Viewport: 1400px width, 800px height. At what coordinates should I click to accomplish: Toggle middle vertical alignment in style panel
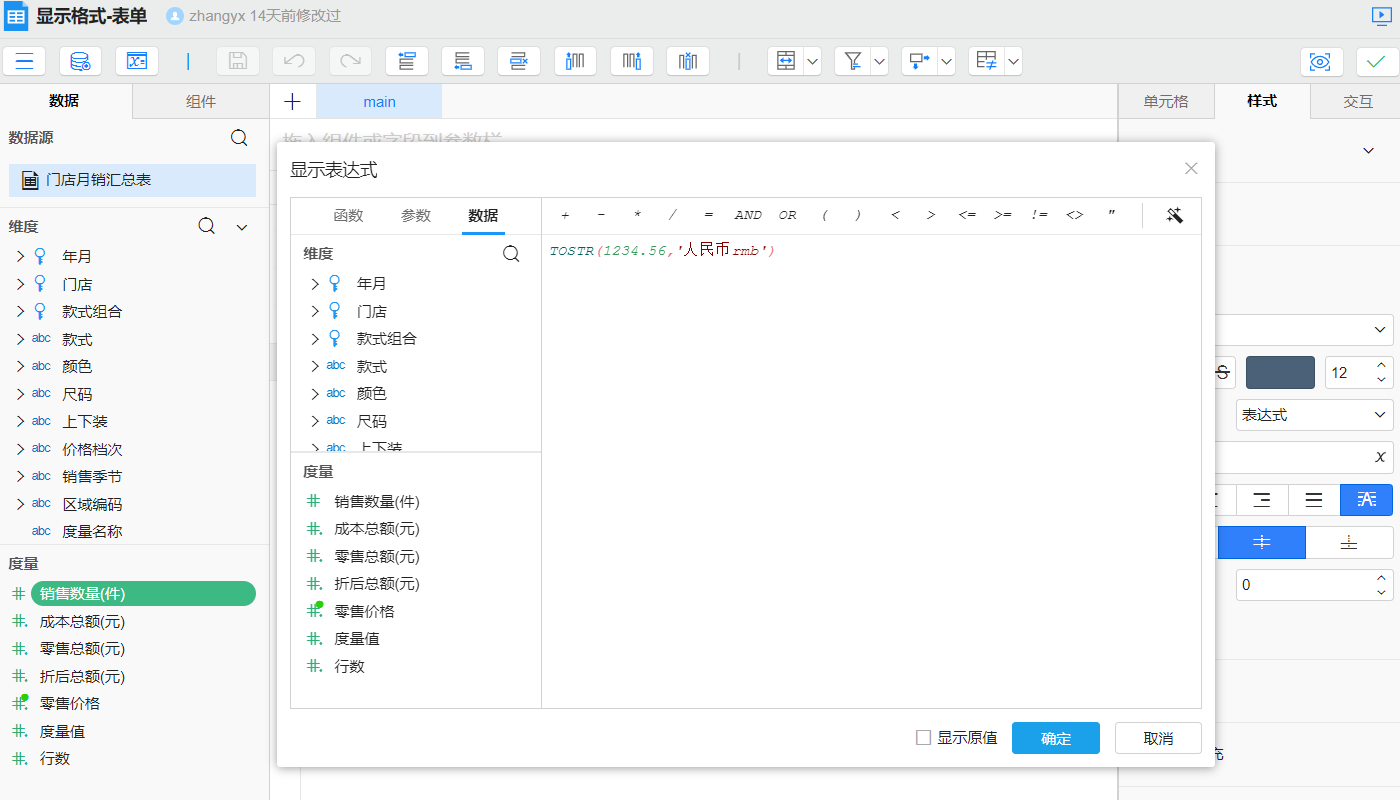click(x=1262, y=542)
